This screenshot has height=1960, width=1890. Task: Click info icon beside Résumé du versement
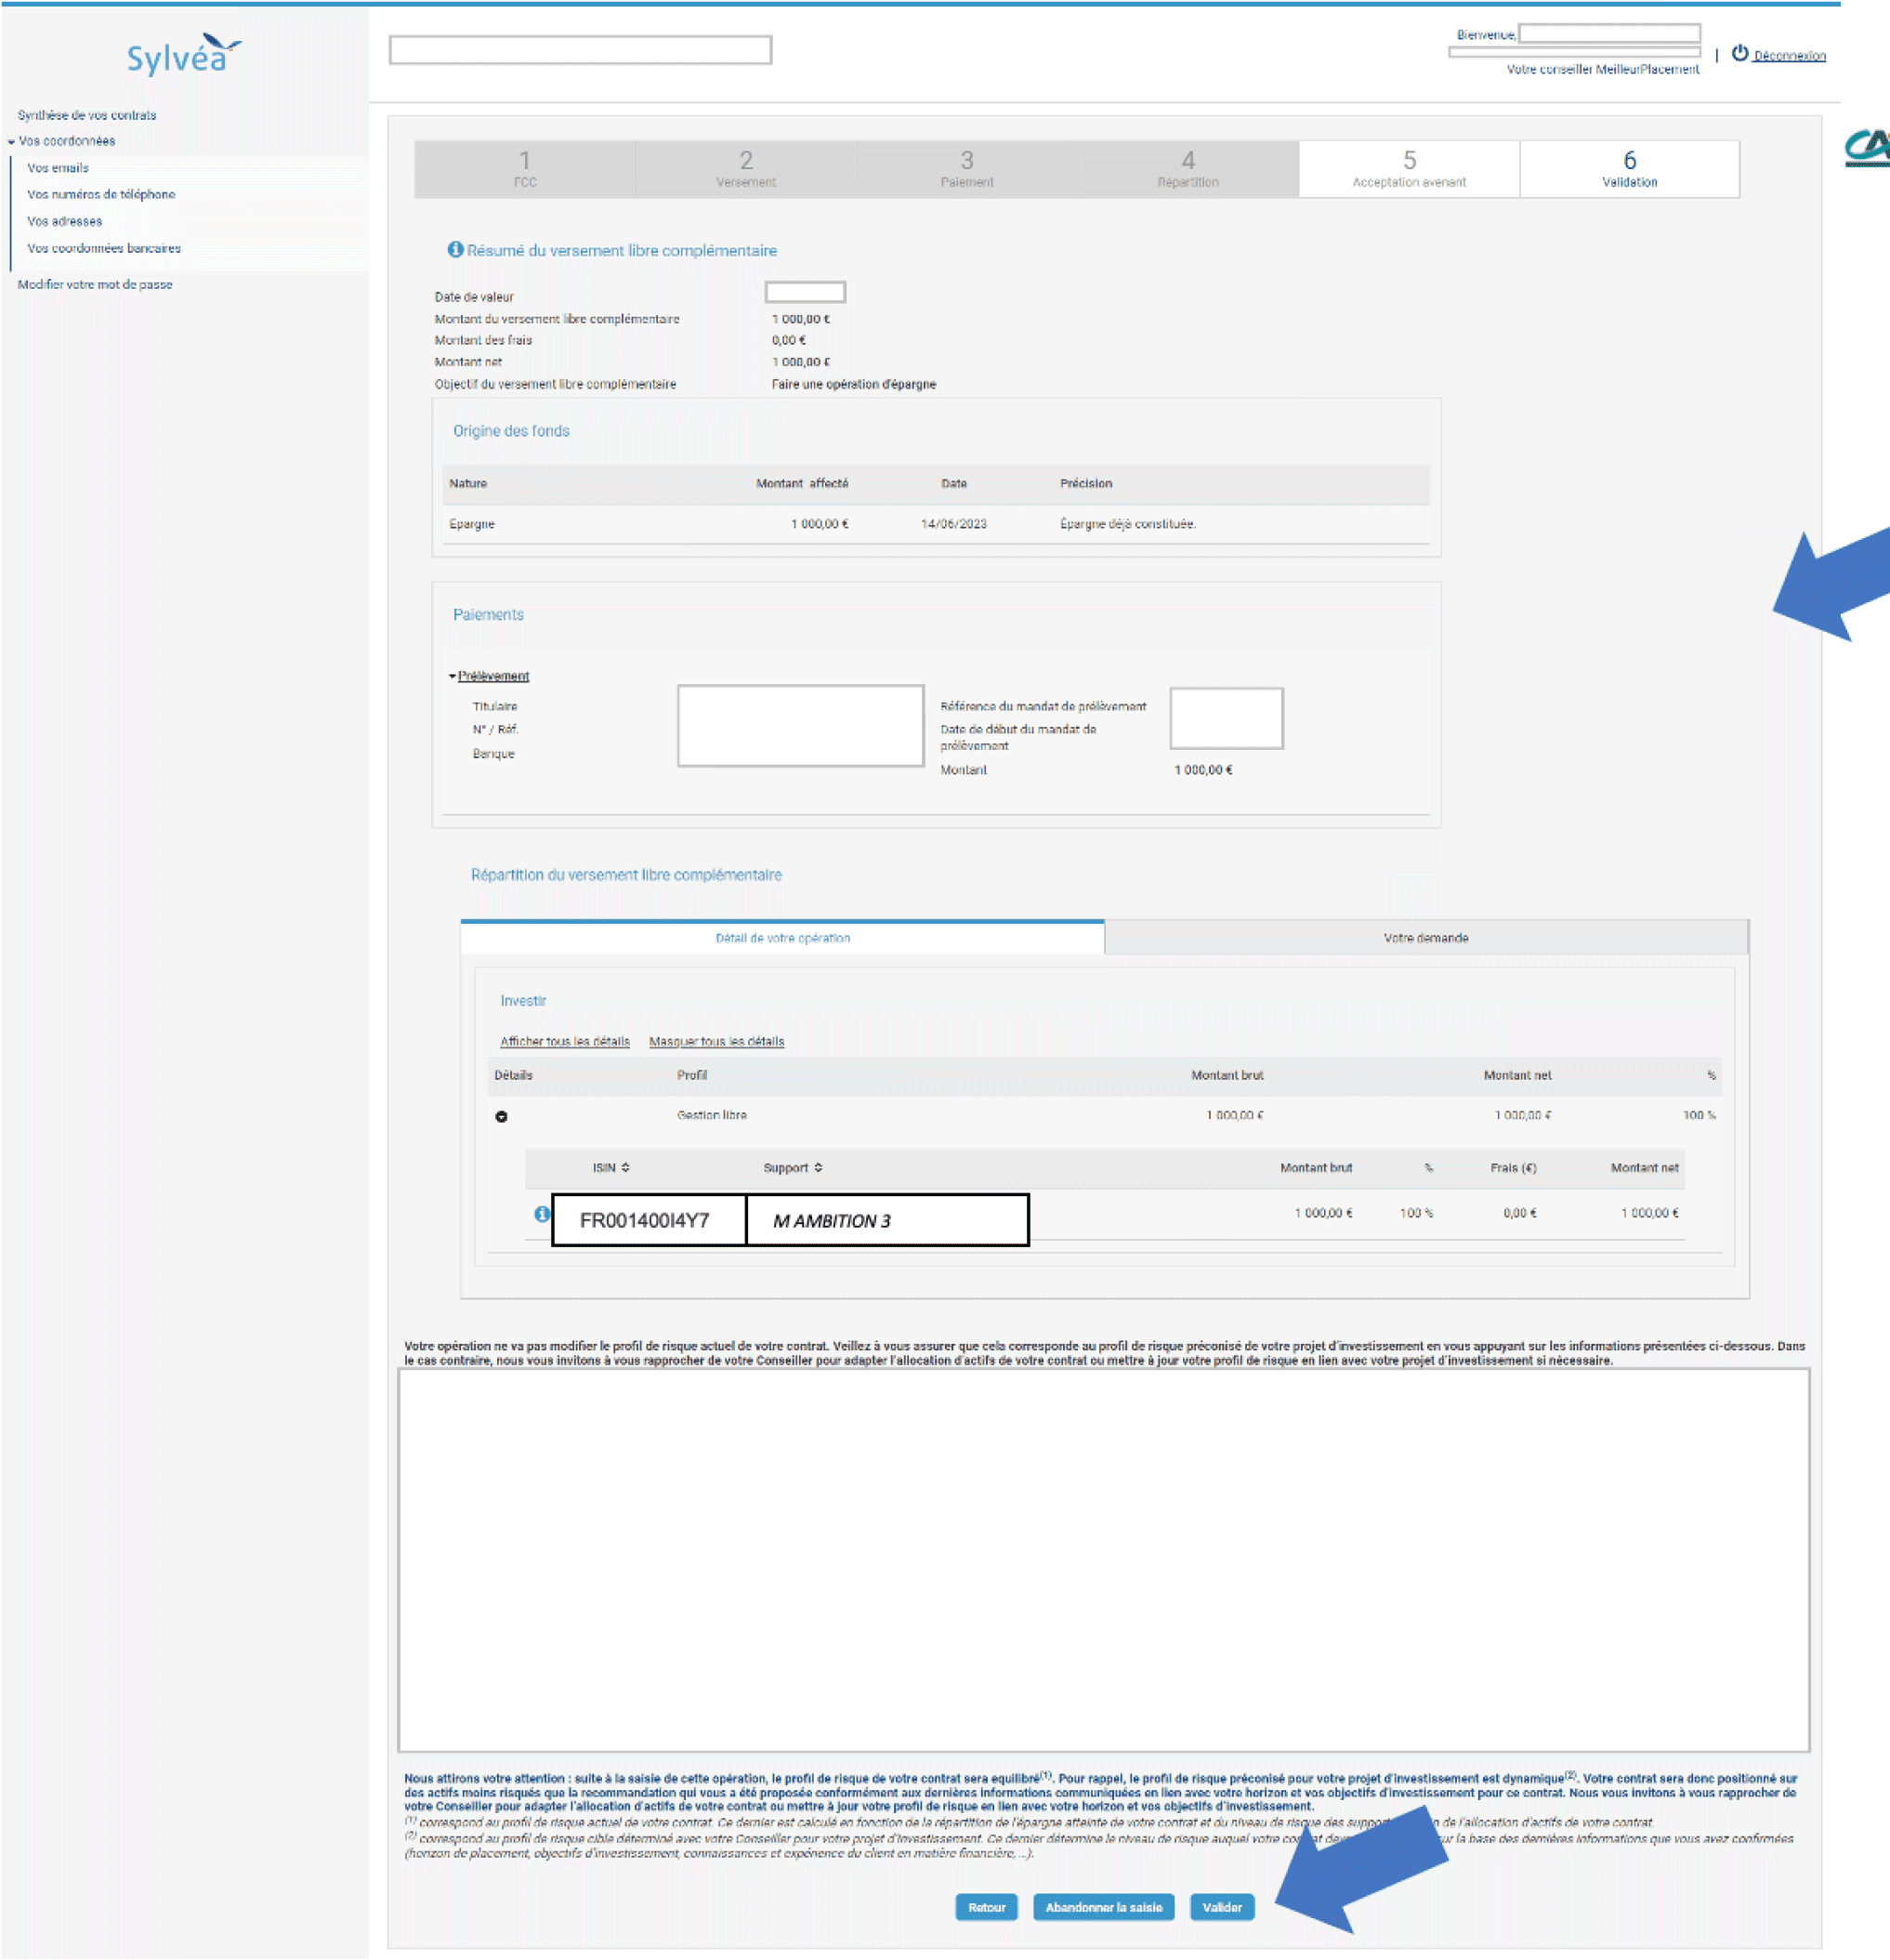click(x=455, y=250)
